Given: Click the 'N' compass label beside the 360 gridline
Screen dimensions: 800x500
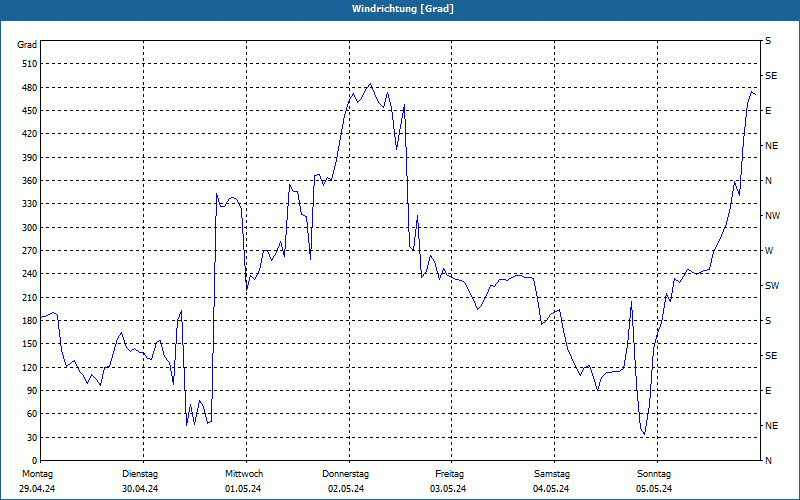Looking at the screenshot, I should (768, 181).
